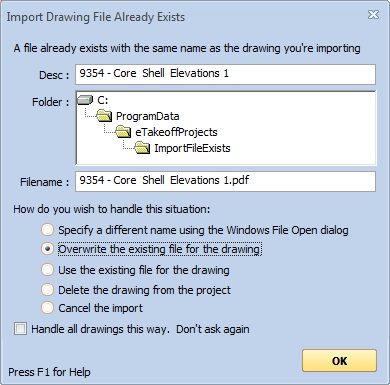The width and height of the screenshot is (390, 385).
Task: Enable Handle all drawings this way checkbox
Action: point(20,329)
